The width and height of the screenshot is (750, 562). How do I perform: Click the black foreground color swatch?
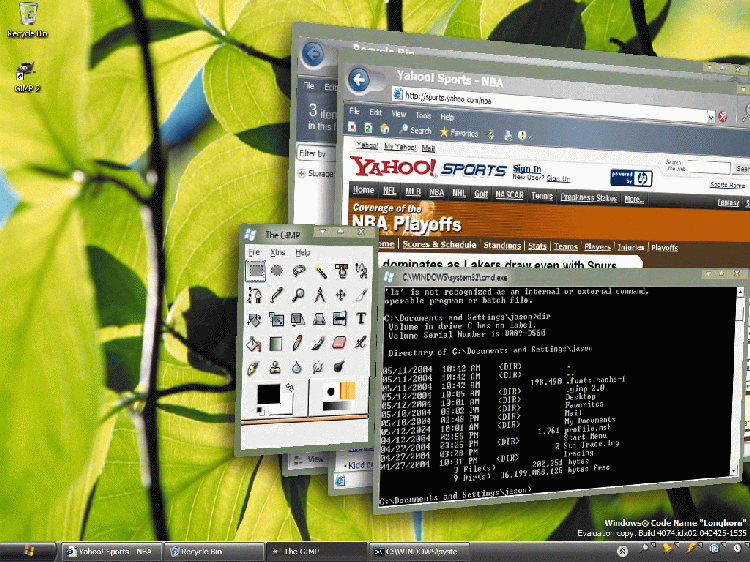tap(268, 395)
